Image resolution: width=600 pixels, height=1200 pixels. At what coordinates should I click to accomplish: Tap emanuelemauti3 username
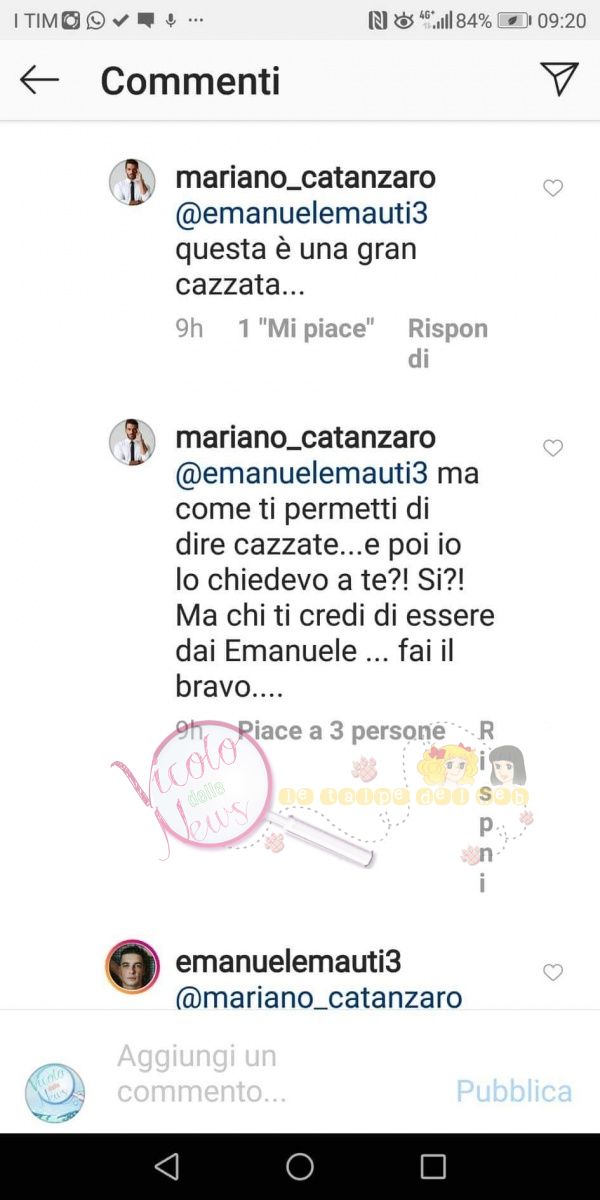(x=288, y=961)
